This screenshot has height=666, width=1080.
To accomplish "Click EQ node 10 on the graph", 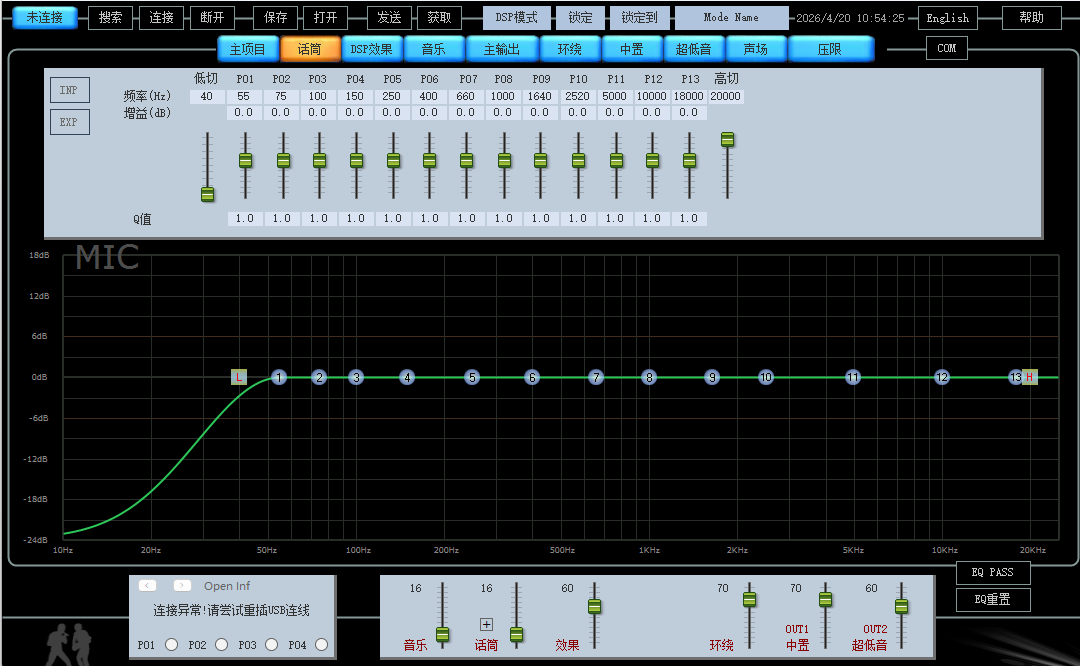I will click(x=766, y=377).
